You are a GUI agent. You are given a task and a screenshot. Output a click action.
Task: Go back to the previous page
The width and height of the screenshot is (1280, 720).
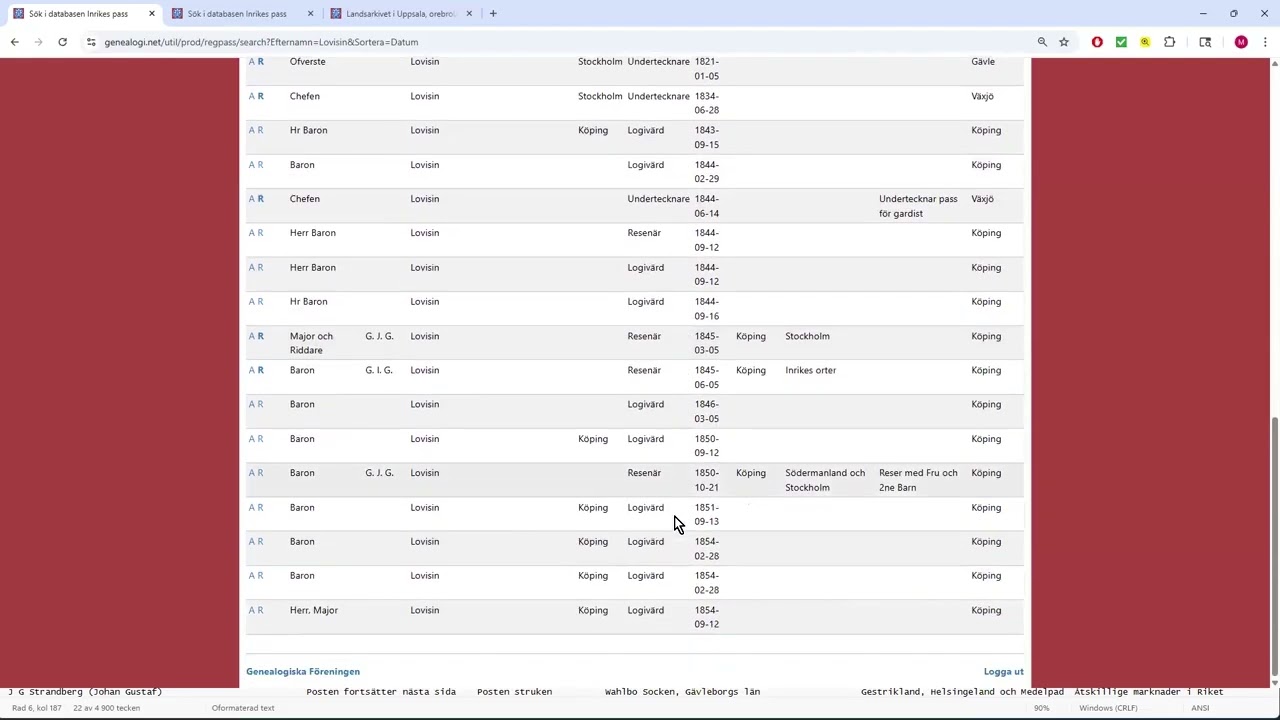tap(14, 42)
